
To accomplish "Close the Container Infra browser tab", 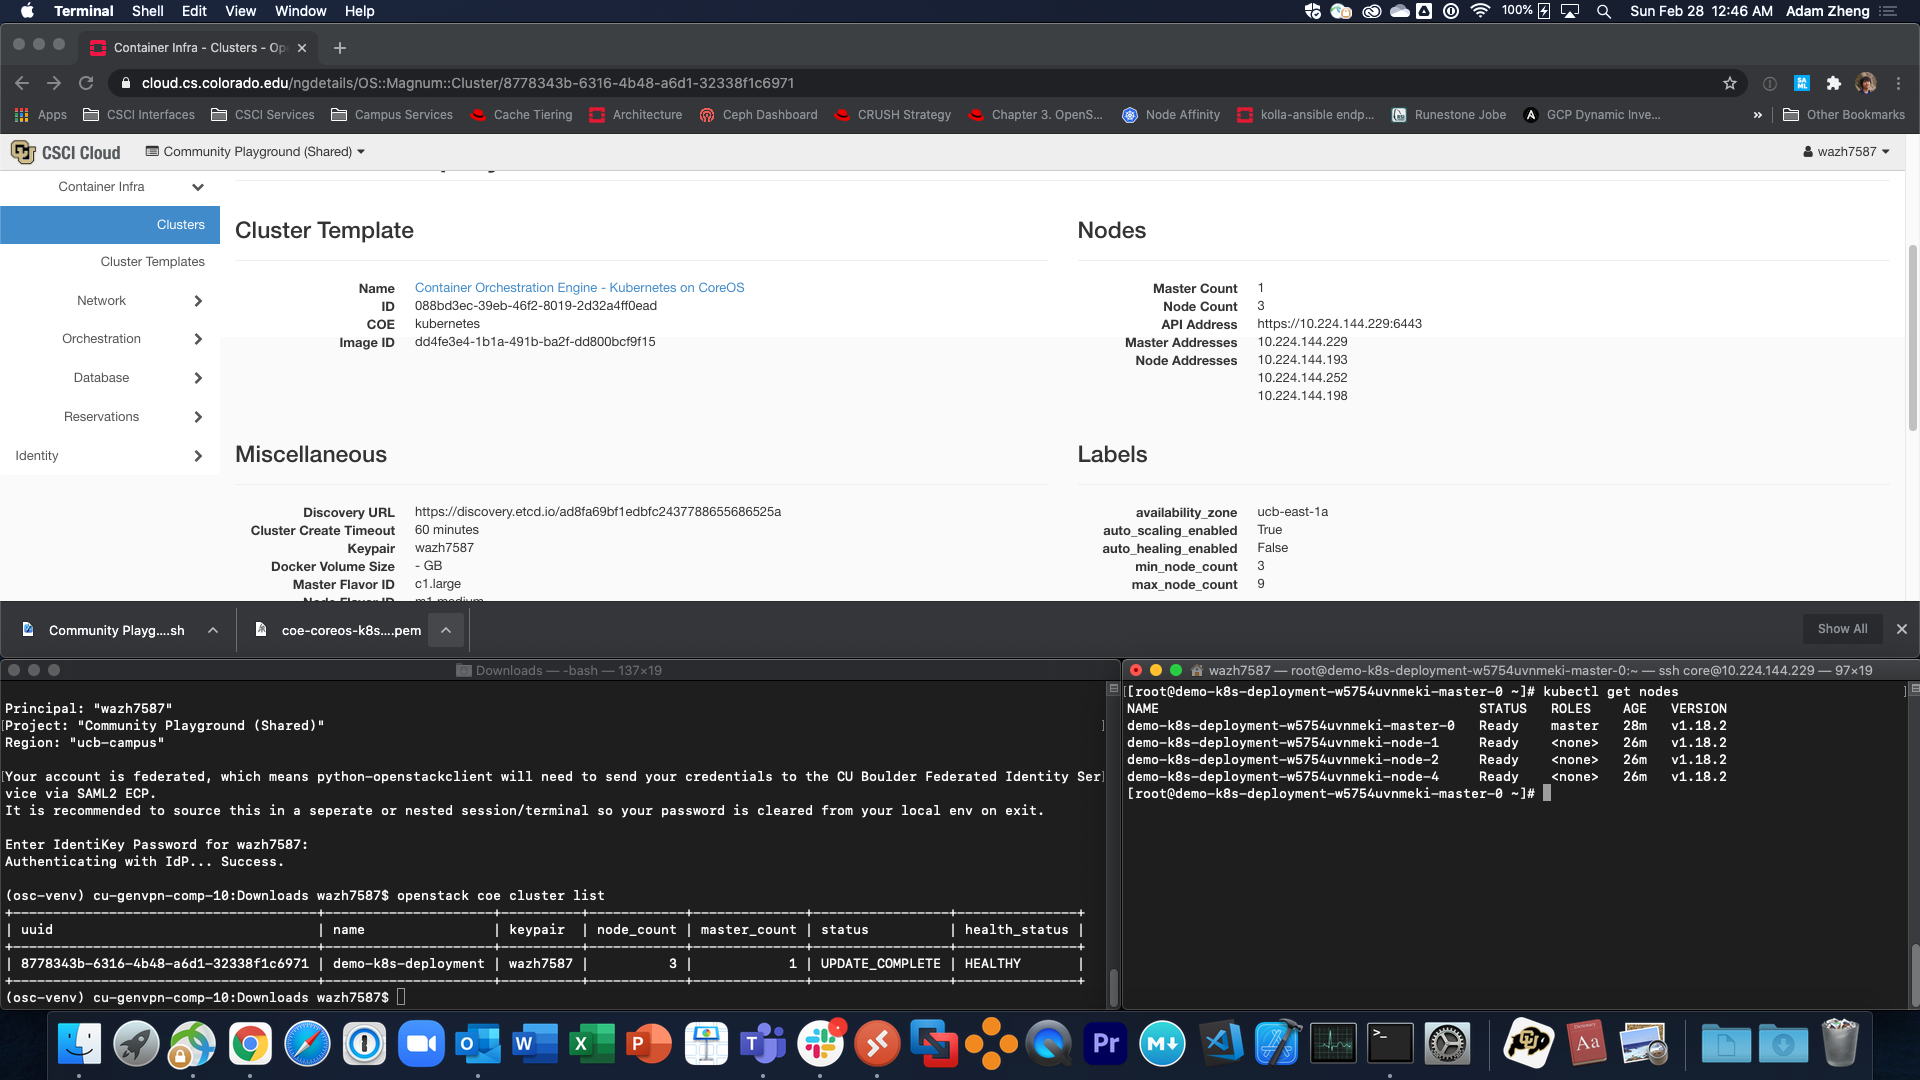I will coord(302,47).
